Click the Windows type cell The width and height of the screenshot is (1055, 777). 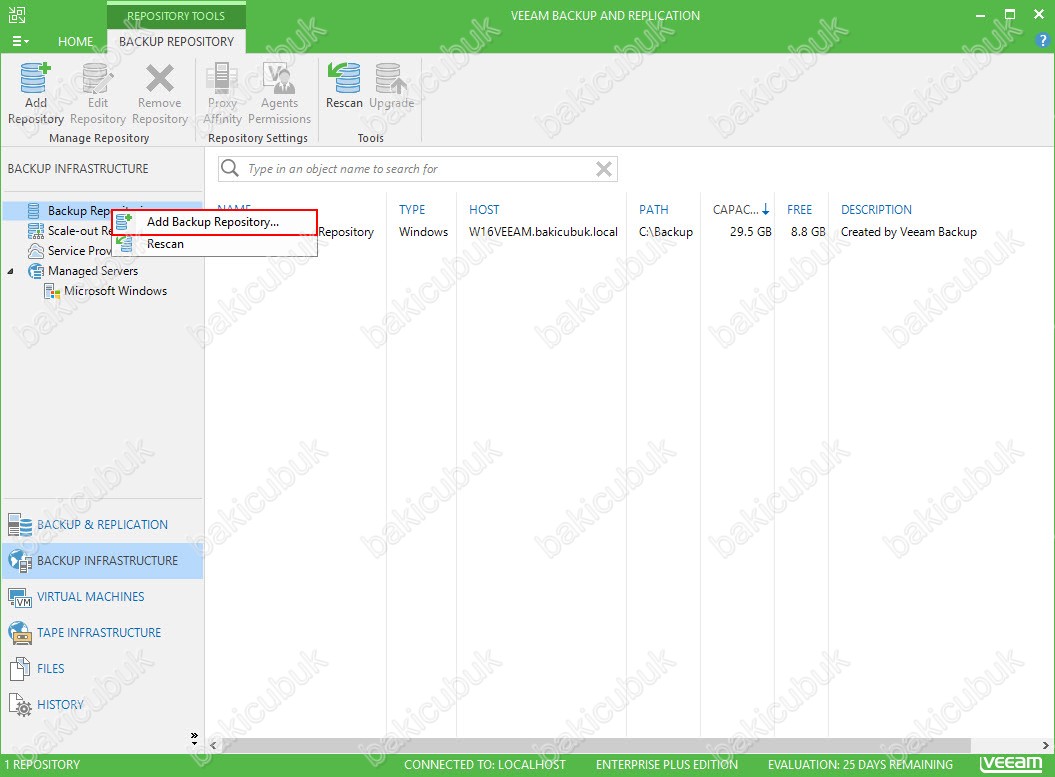(423, 232)
